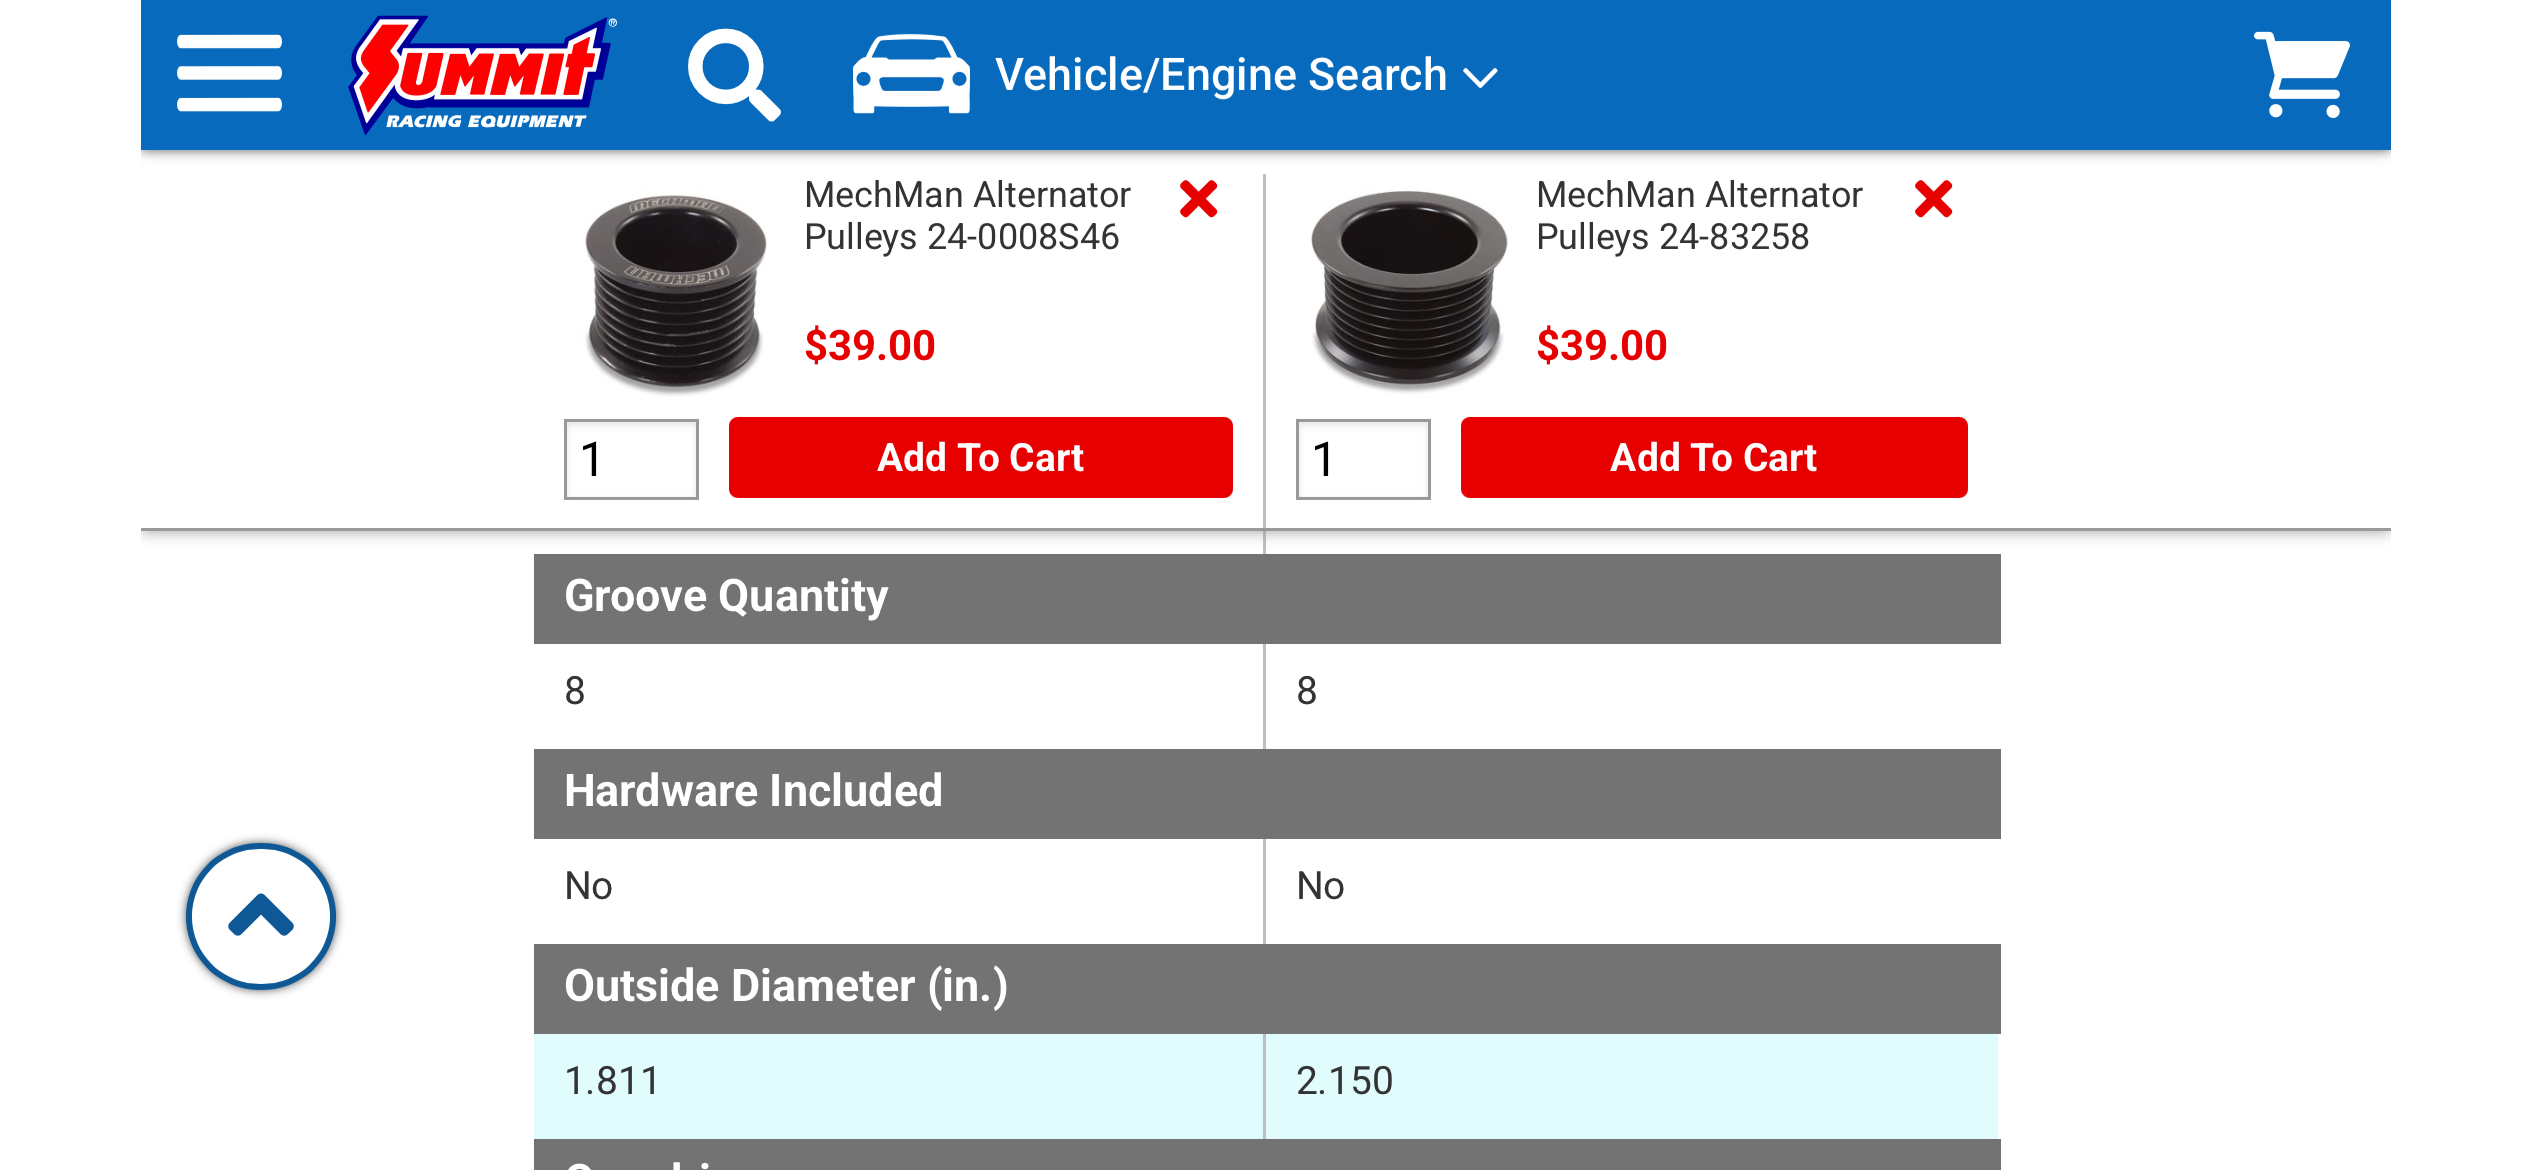Open the hamburger menu
The height and width of the screenshot is (1170, 2532).
[x=229, y=74]
